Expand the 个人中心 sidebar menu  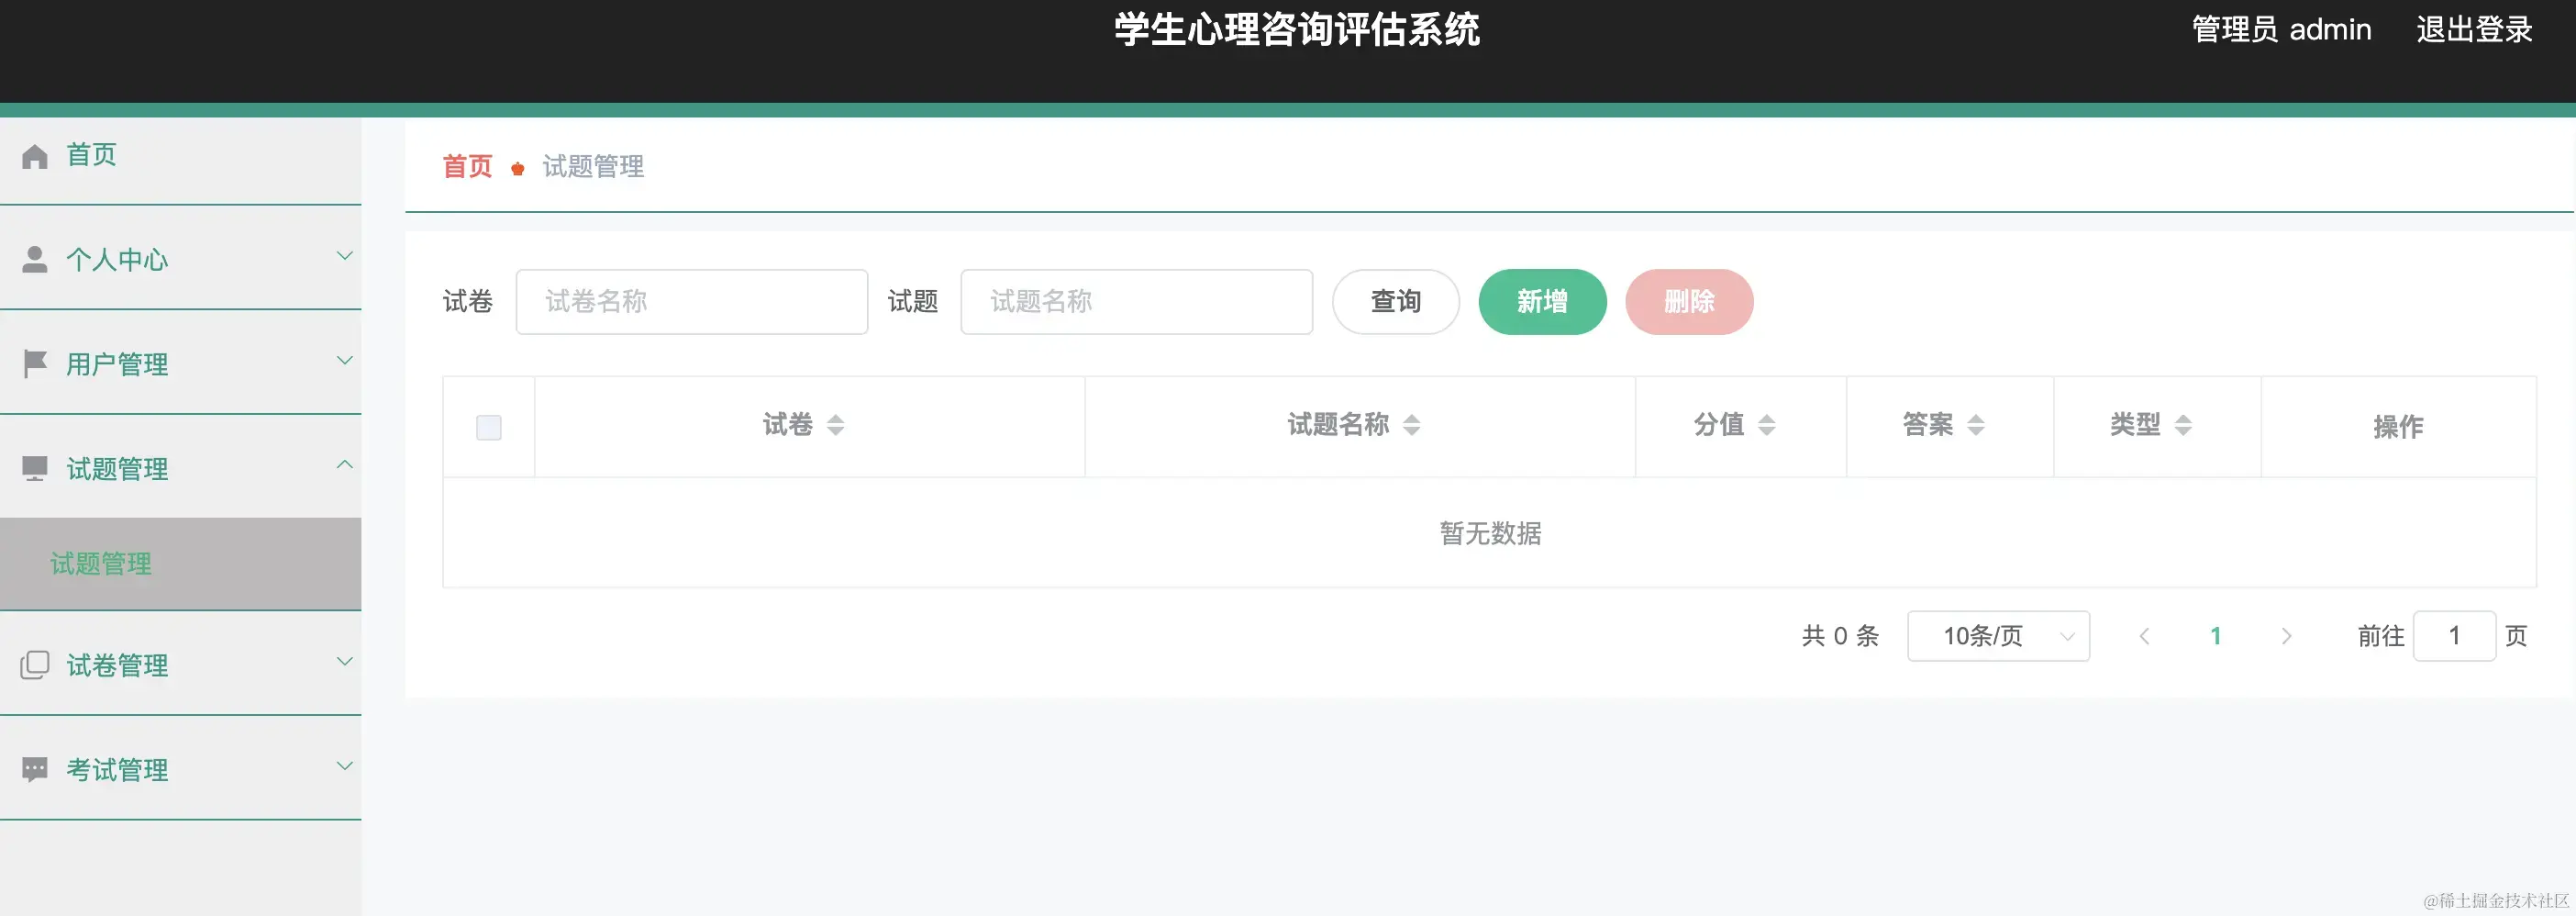tap(345, 255)
